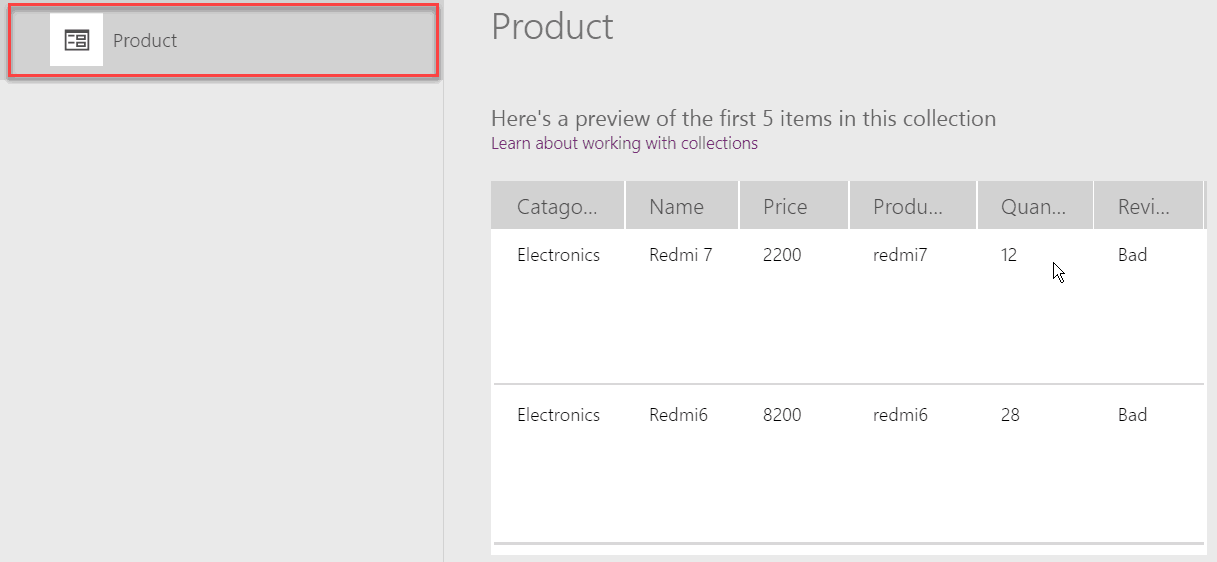Click the Catago... column header

557,206
